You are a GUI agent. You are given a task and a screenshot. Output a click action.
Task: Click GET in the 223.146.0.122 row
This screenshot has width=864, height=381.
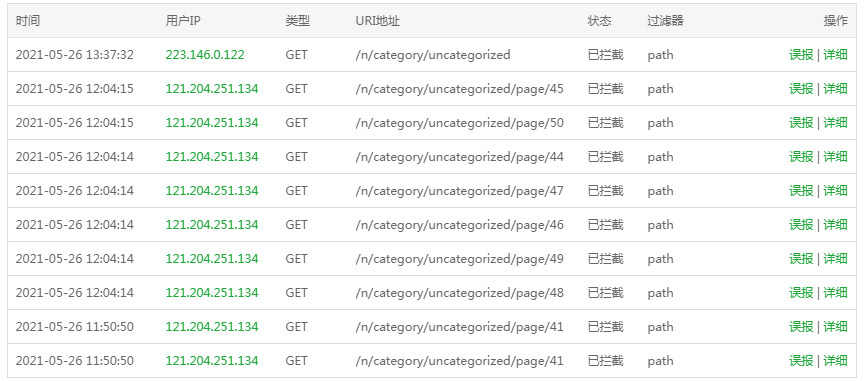(296, 55)
